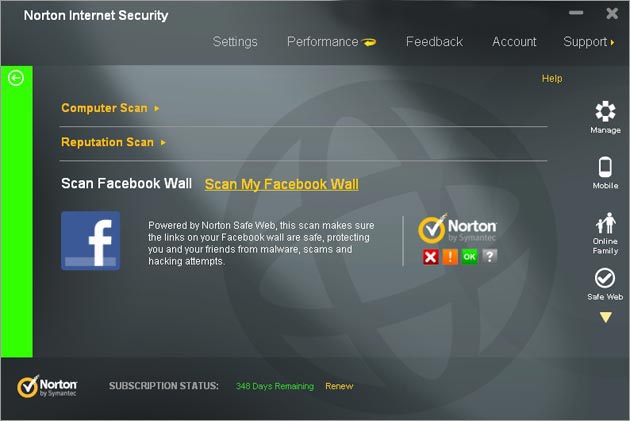Click the orange exclamation warning icon
Image resolution: width=630 pixels, height=421 pixels.
pyautogui.click(x=450, y=257)
